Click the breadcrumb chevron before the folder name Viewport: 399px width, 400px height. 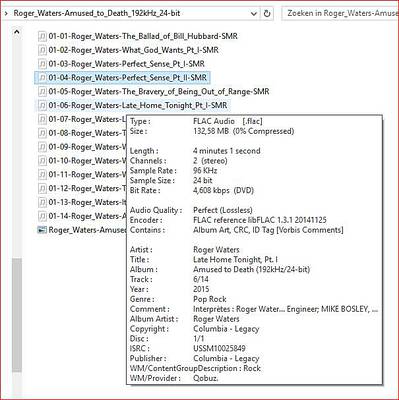point(6,14)
